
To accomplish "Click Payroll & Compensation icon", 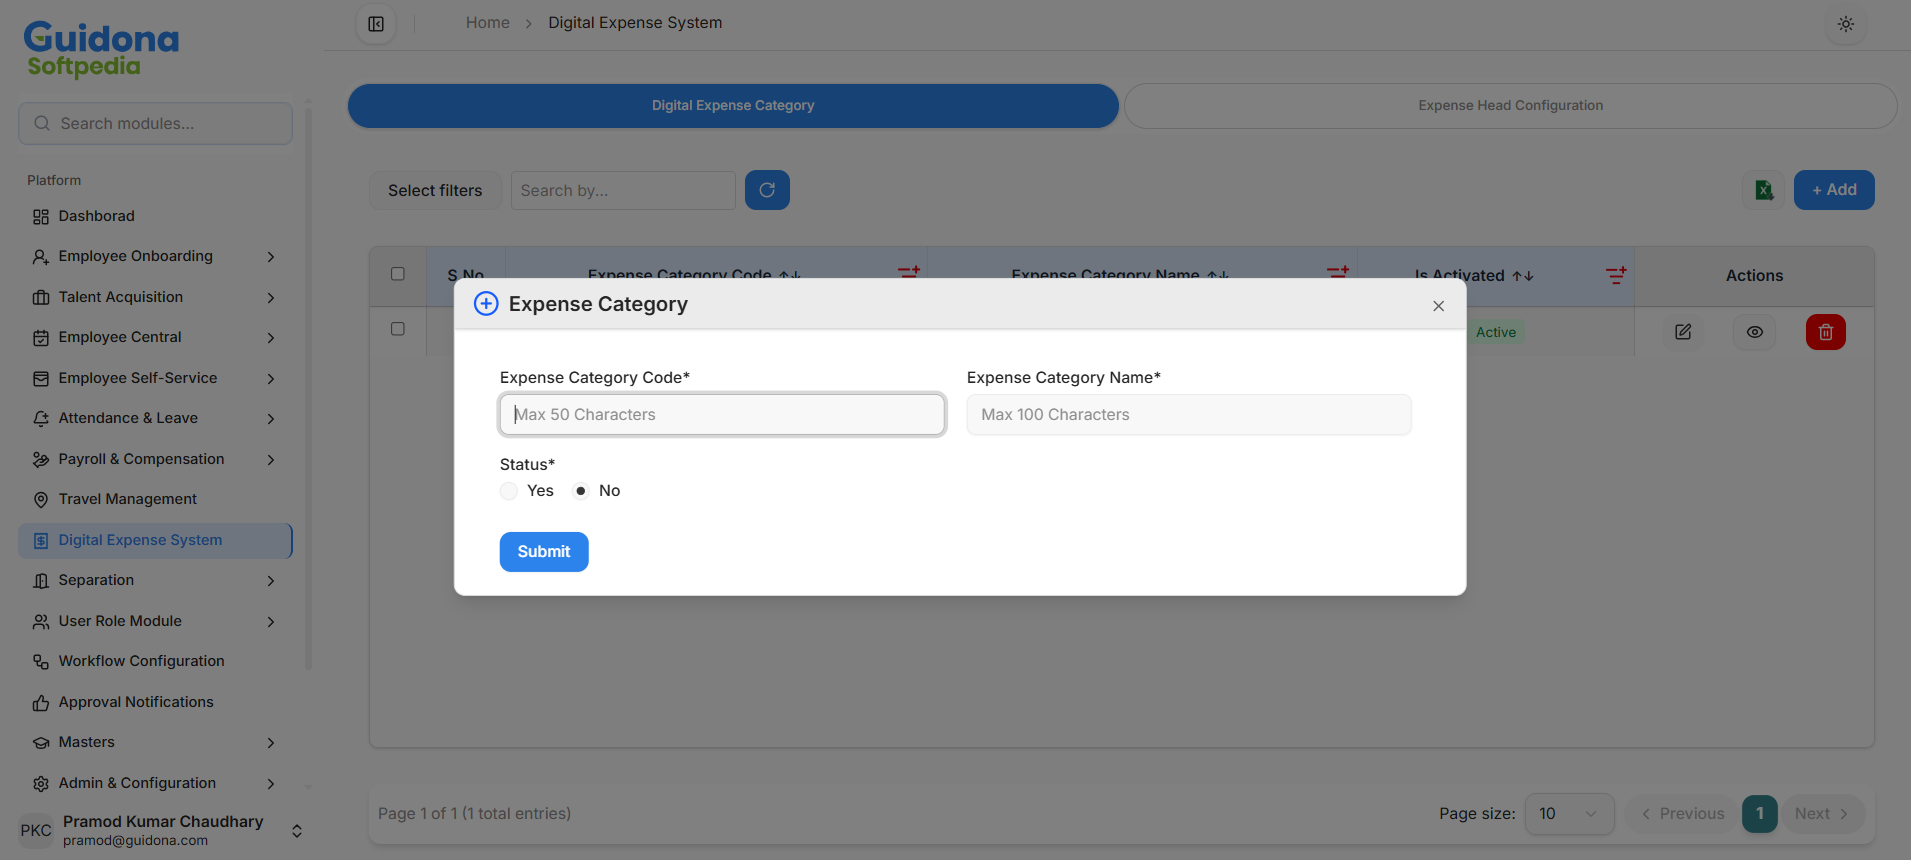I will (41, 460).
